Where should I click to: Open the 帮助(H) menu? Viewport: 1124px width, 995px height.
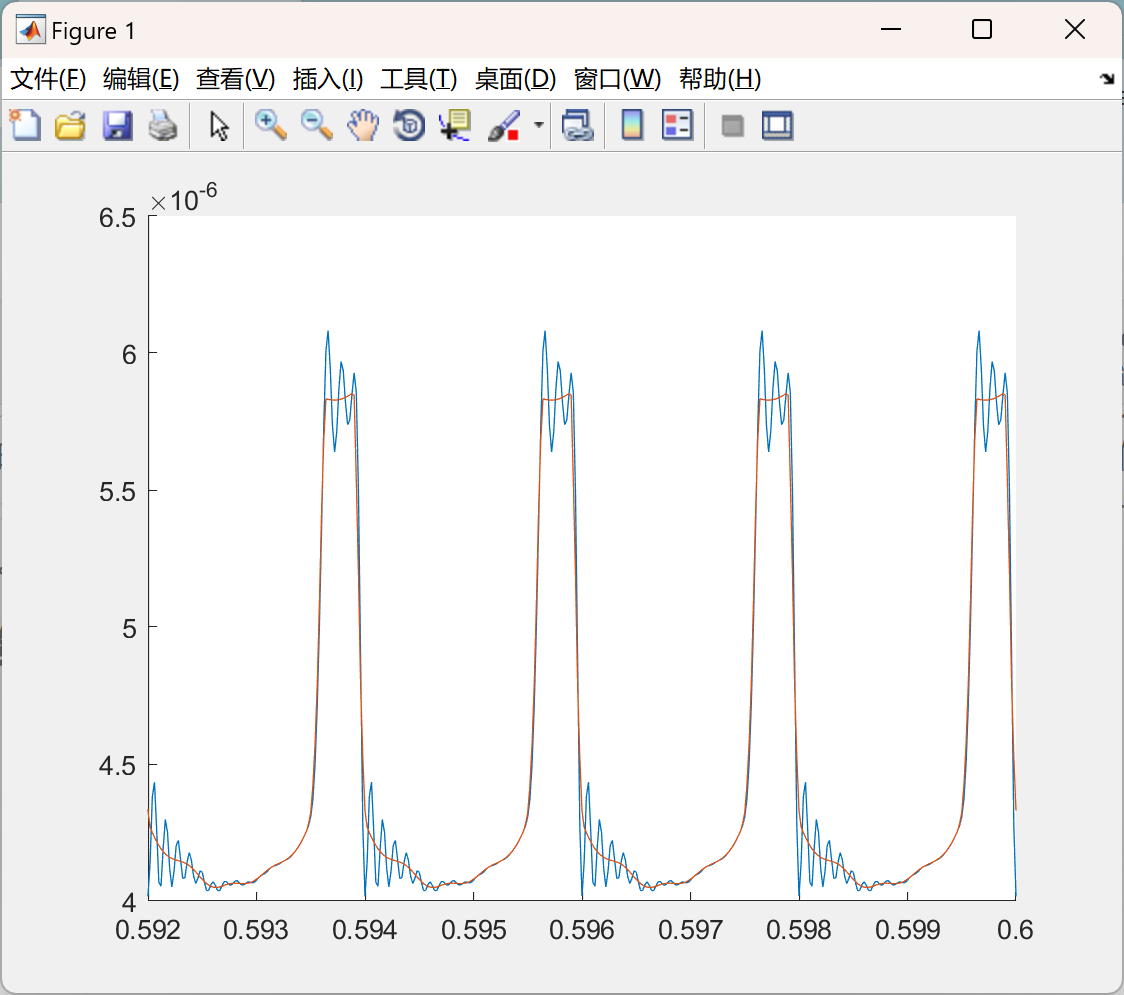(720, 79)
